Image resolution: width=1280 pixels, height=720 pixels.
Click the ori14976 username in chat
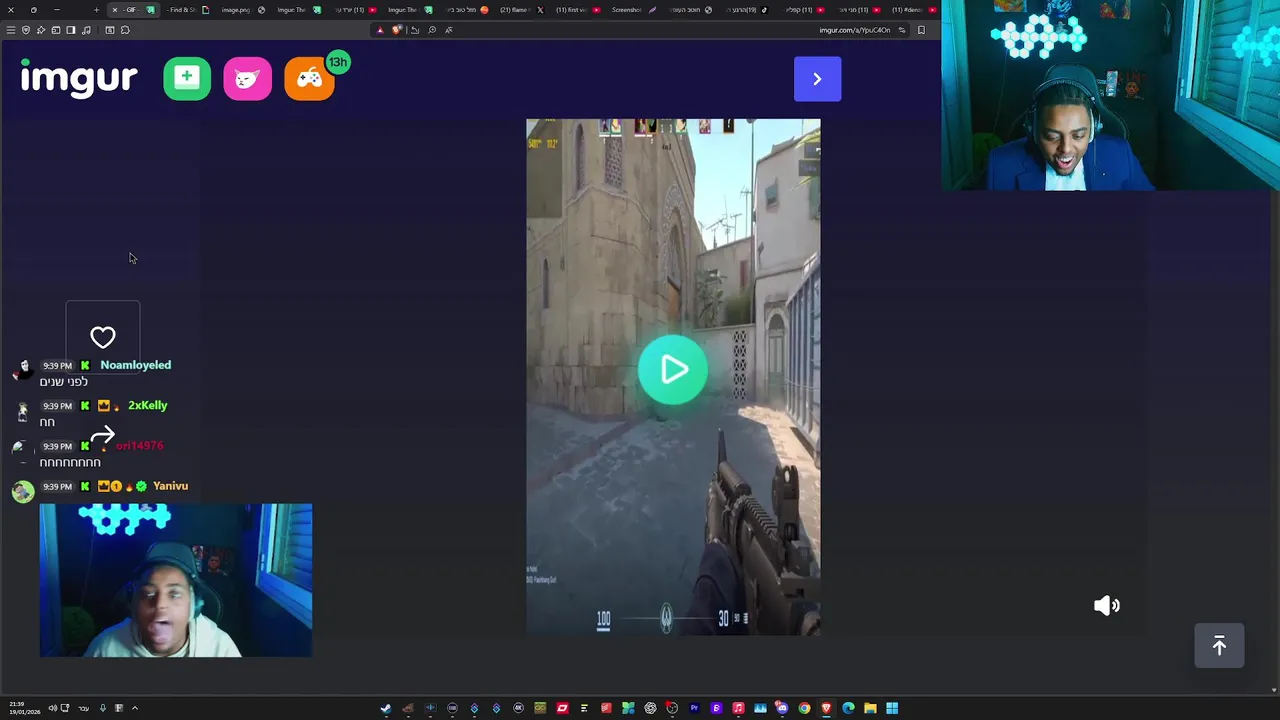[139, 446]
